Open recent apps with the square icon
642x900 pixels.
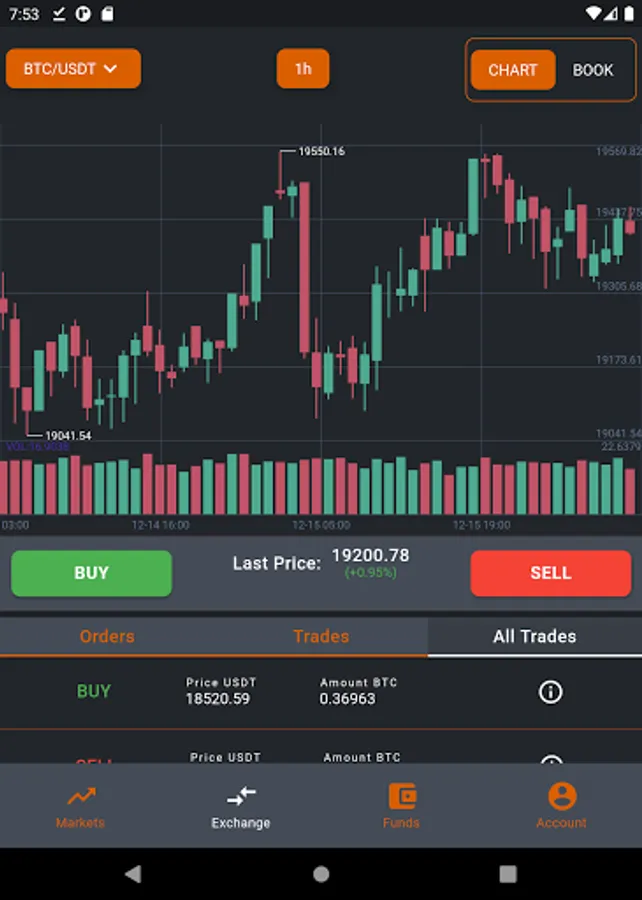coord(508,874)
